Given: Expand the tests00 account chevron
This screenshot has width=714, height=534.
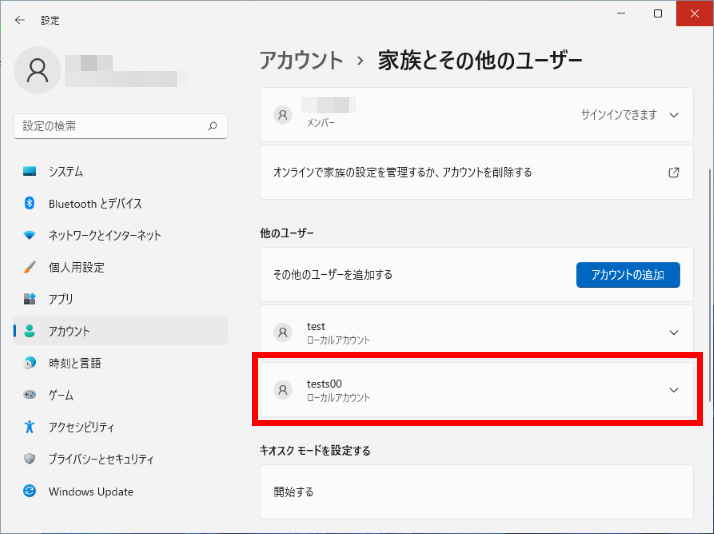Looking at the screenshot, I should pos(674,390).
